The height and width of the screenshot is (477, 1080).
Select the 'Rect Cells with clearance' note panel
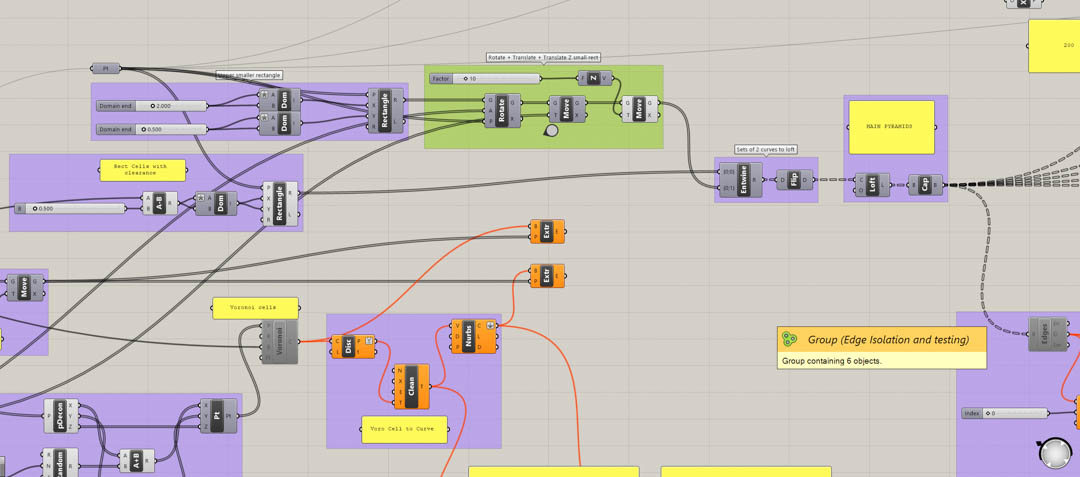[x=142, y=170]
